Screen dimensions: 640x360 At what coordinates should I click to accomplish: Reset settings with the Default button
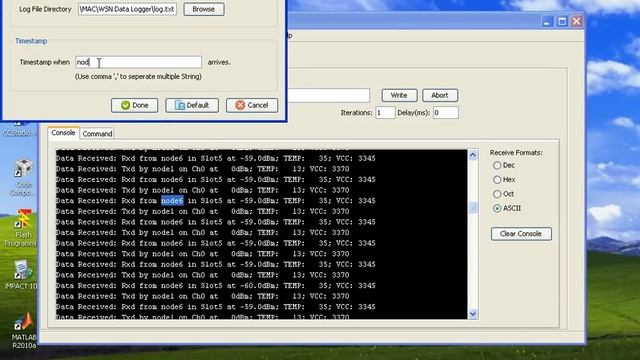[x=192, y=105]
